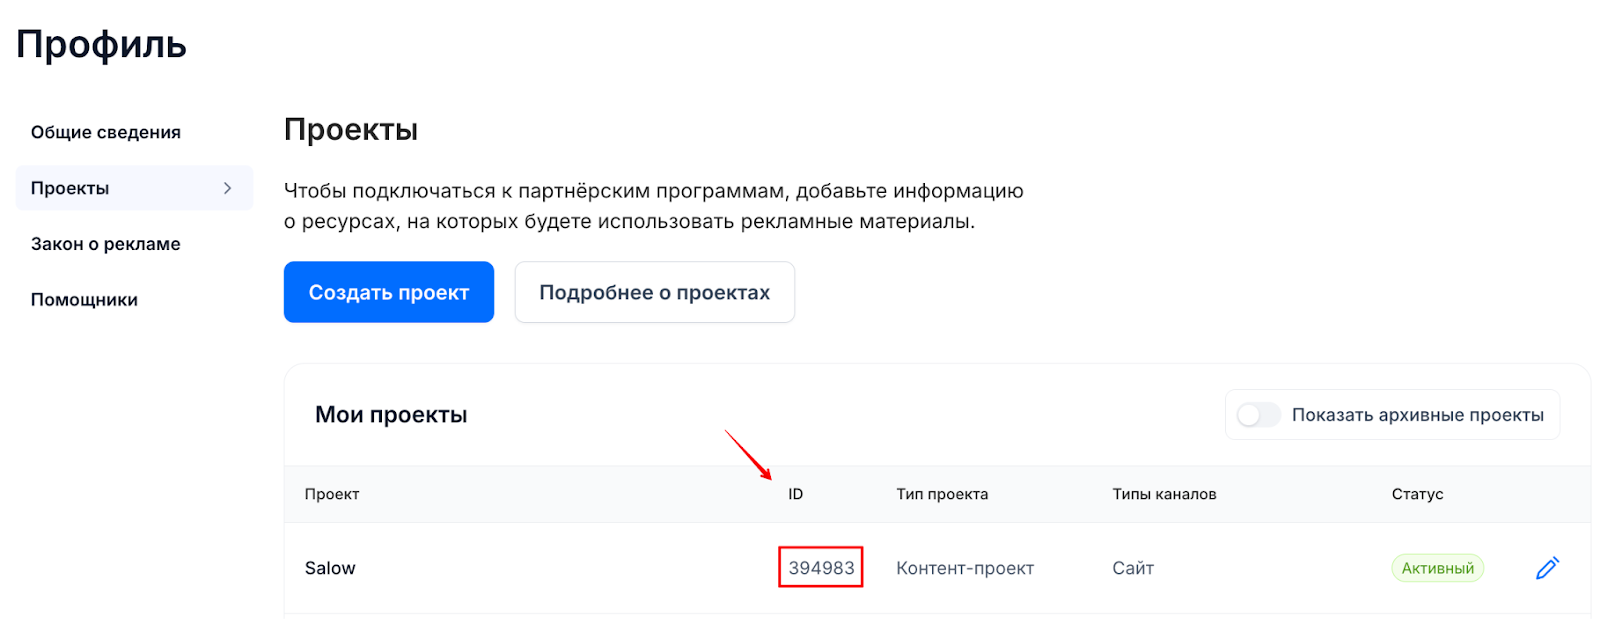Open the Закон о рекламе section
This screenshot has height=619, width=1600.
(x=106, y=244)
